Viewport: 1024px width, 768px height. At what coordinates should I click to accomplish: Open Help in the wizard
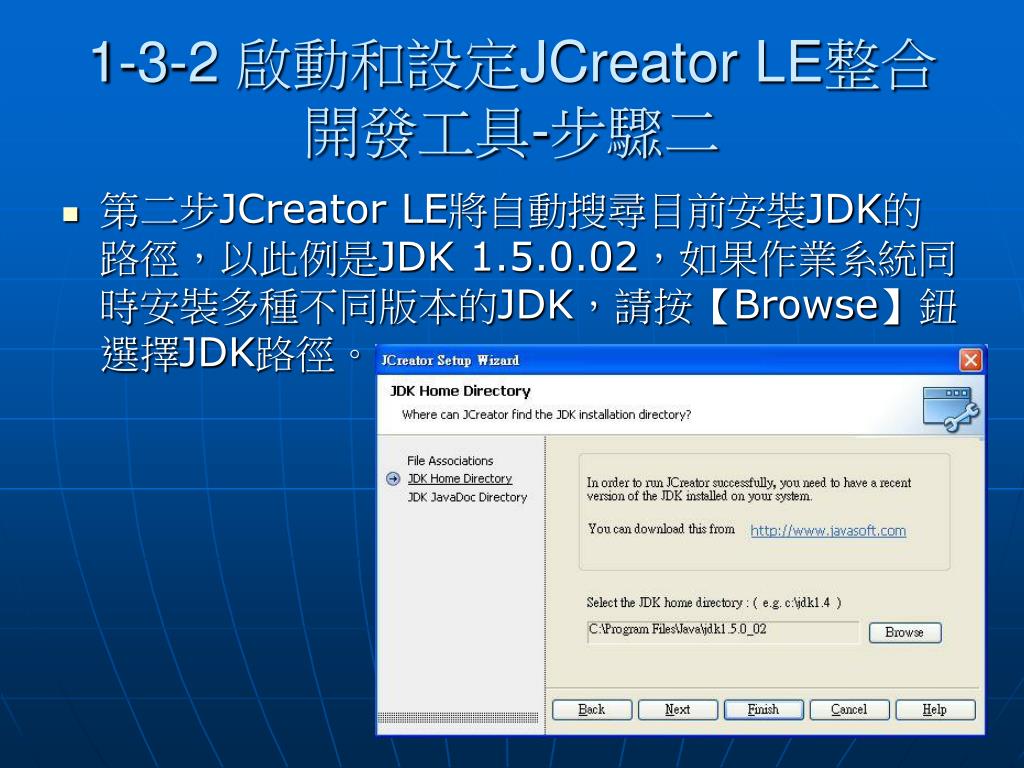coord(935,709)
